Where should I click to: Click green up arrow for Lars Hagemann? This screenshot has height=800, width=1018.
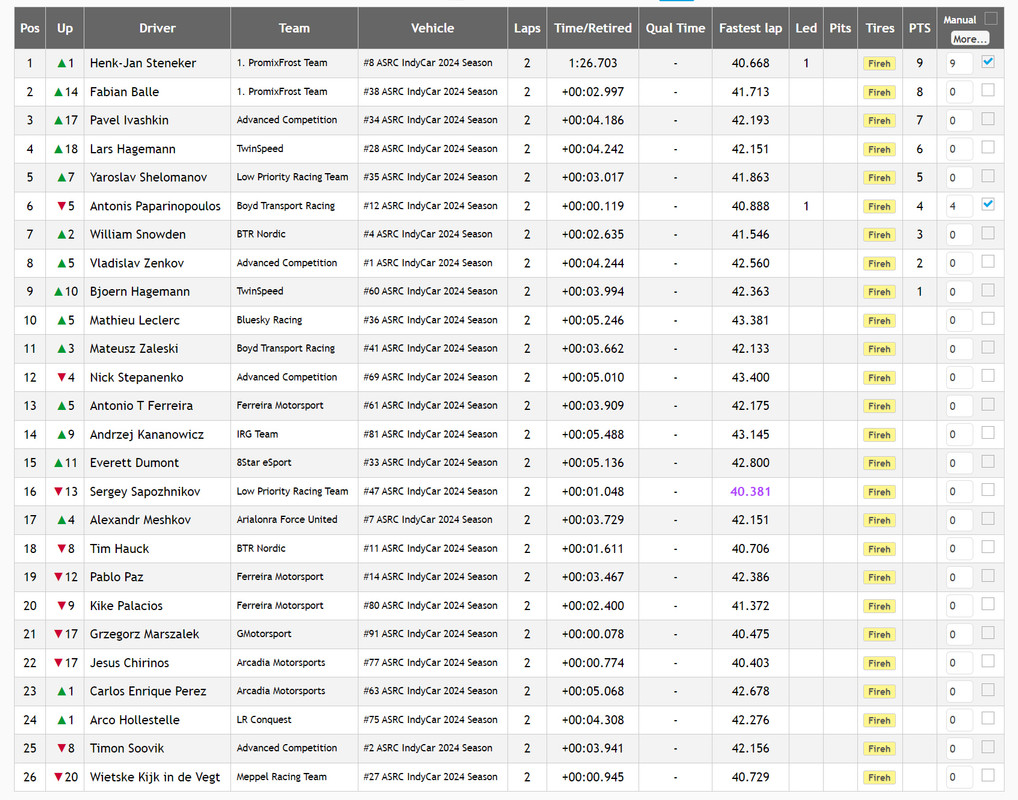pos(58,149)
